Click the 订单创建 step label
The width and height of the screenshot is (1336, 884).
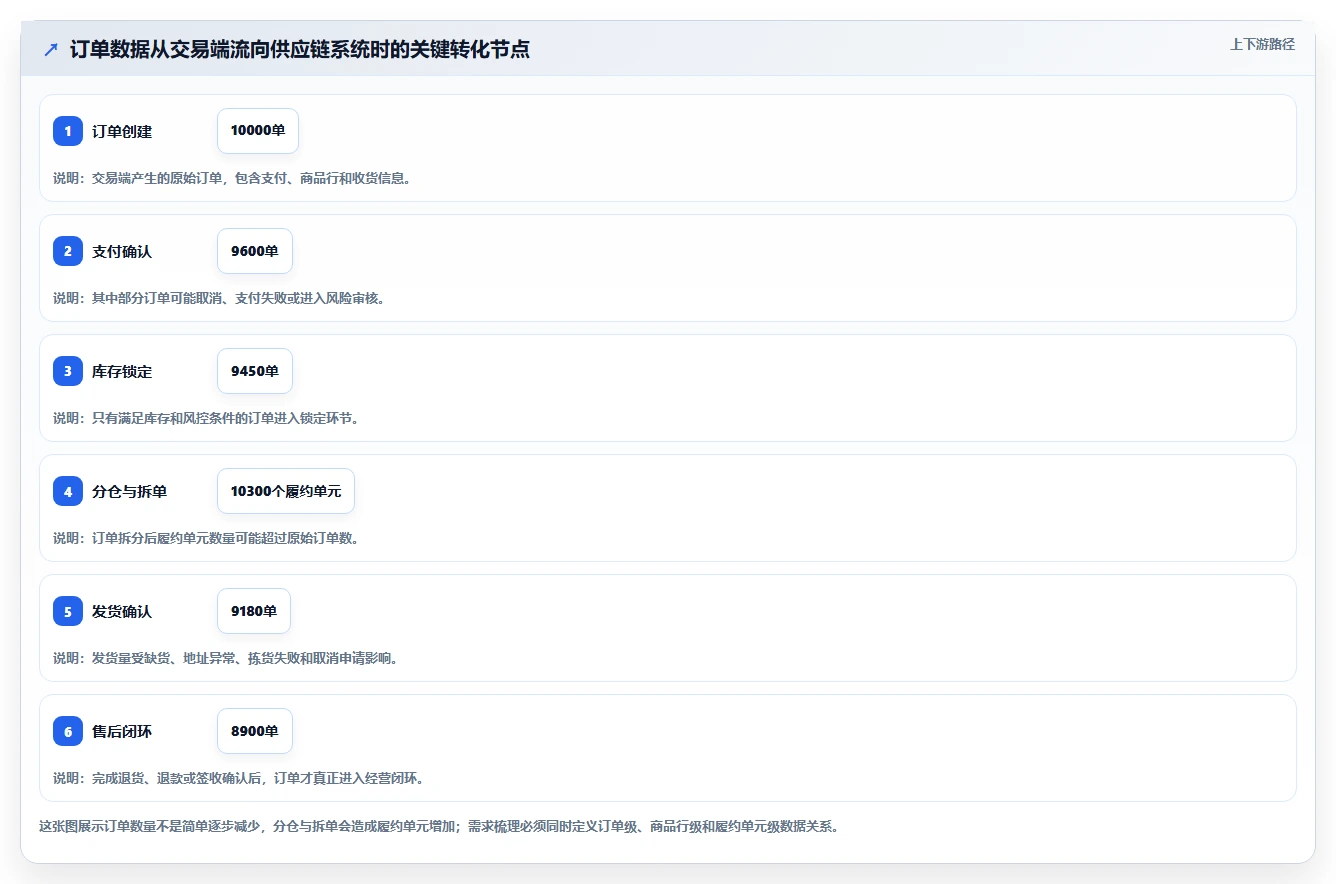point(122,131)
